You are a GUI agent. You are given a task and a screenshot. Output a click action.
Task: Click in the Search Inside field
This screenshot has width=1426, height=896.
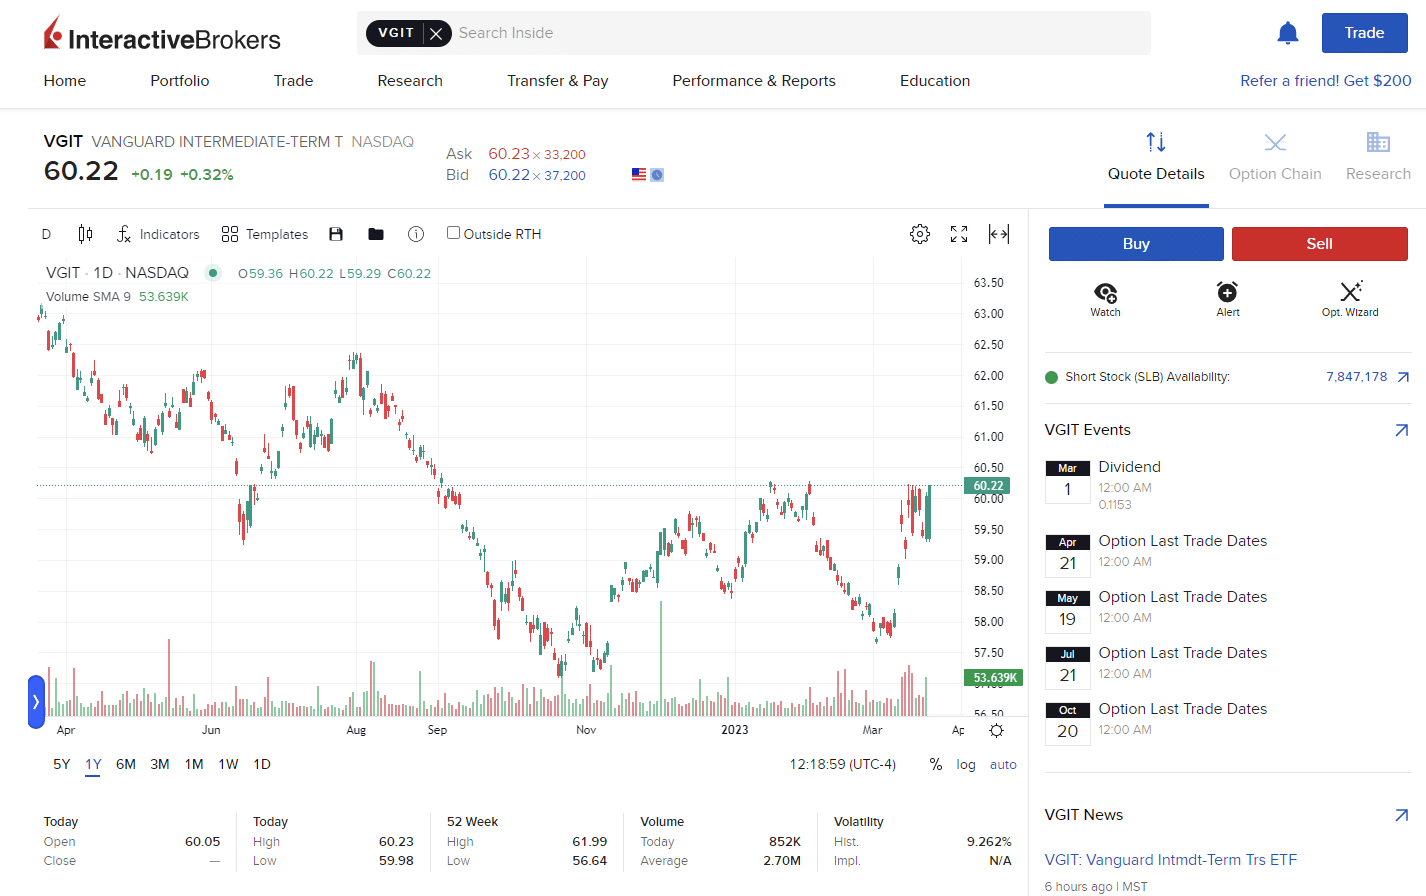[x=800, y=33]
